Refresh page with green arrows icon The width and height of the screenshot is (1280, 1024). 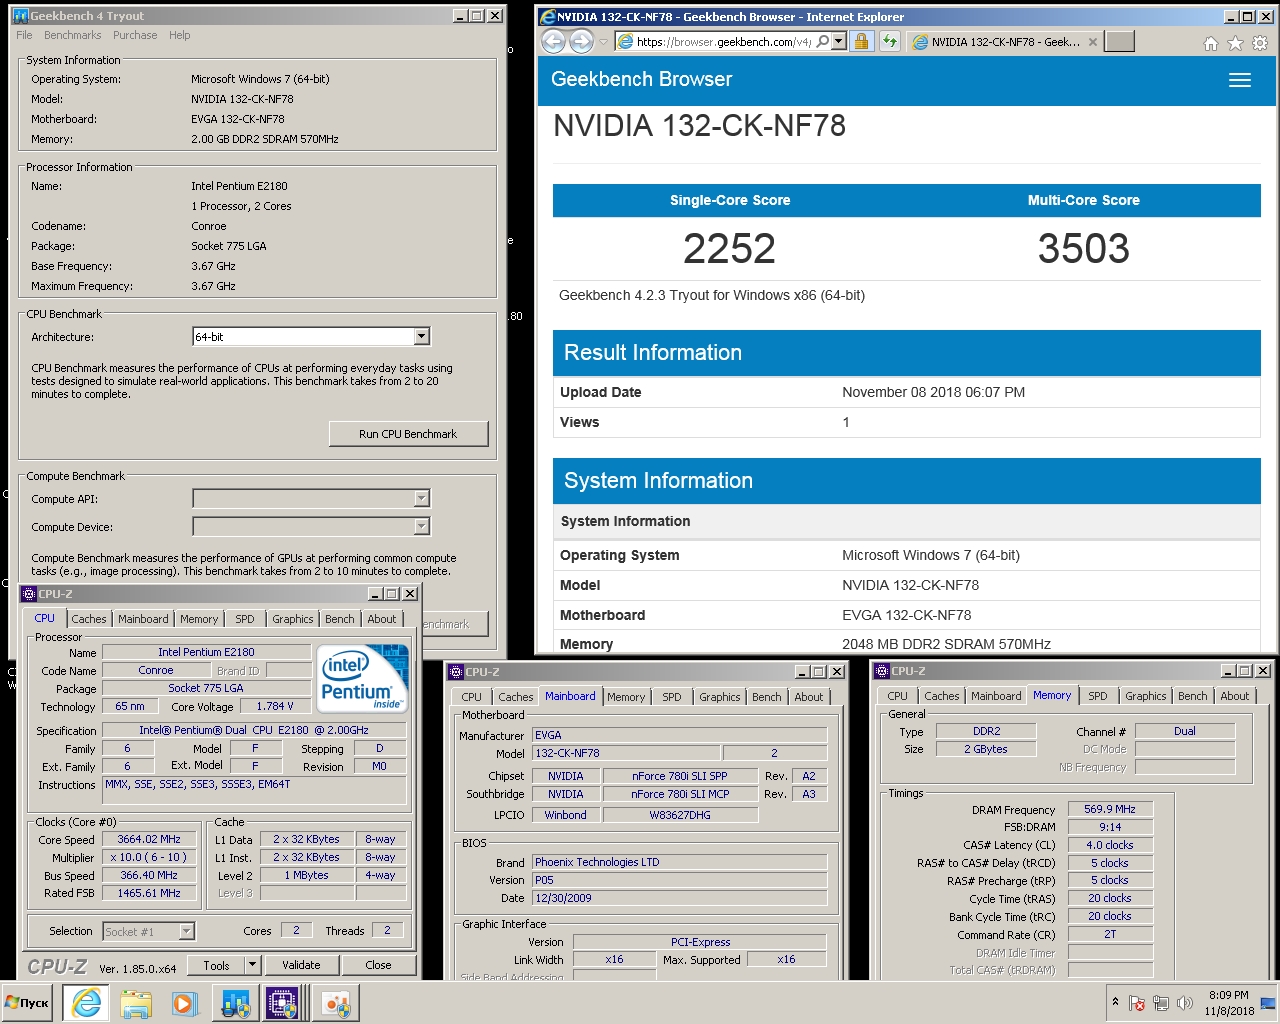pyautogui.click(x=889, y=42)
